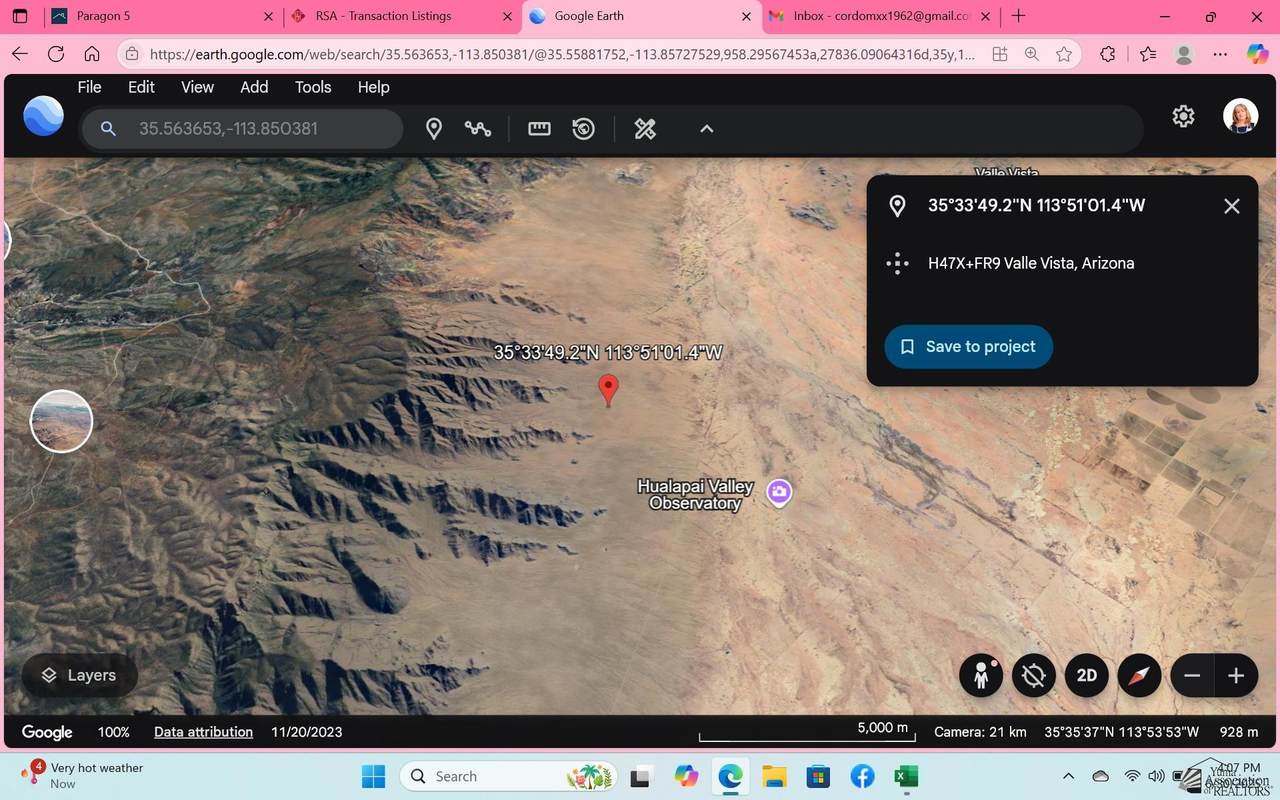This screenshot has width=1280, height=800.
Task: Switch the map to 2D view
Action: coord(1086,675)
